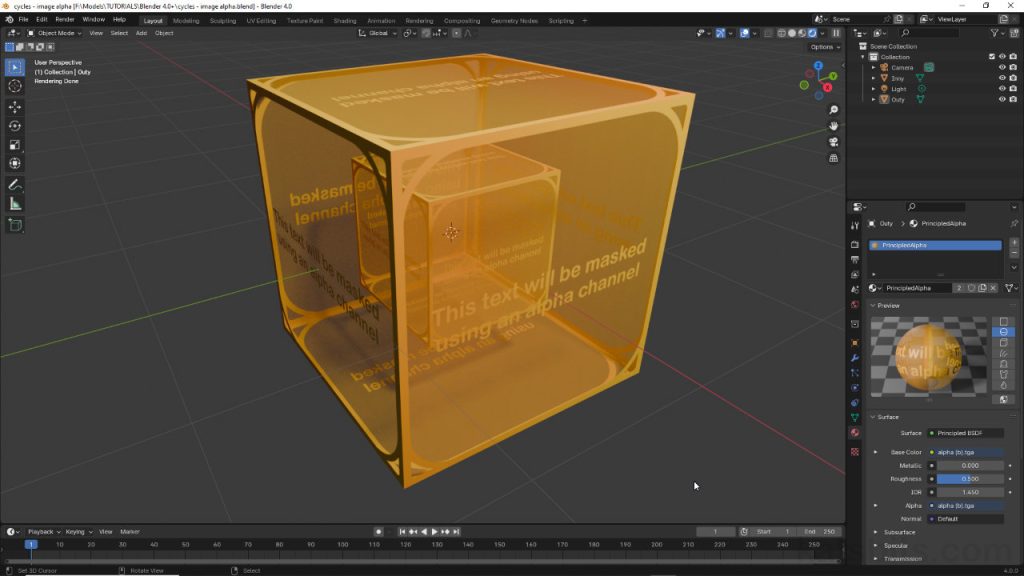Select the Measure tool
The image size is (1024, 576).
coord(14,205)
